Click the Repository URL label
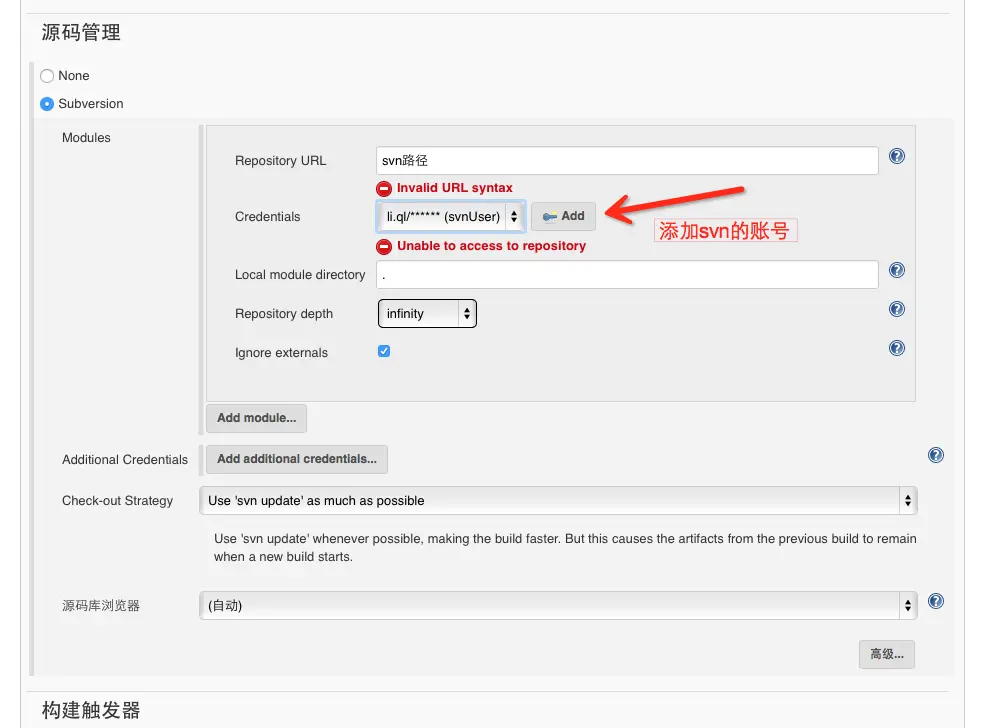This screenshot has height=728, width=992. click(x=280, y=161)
